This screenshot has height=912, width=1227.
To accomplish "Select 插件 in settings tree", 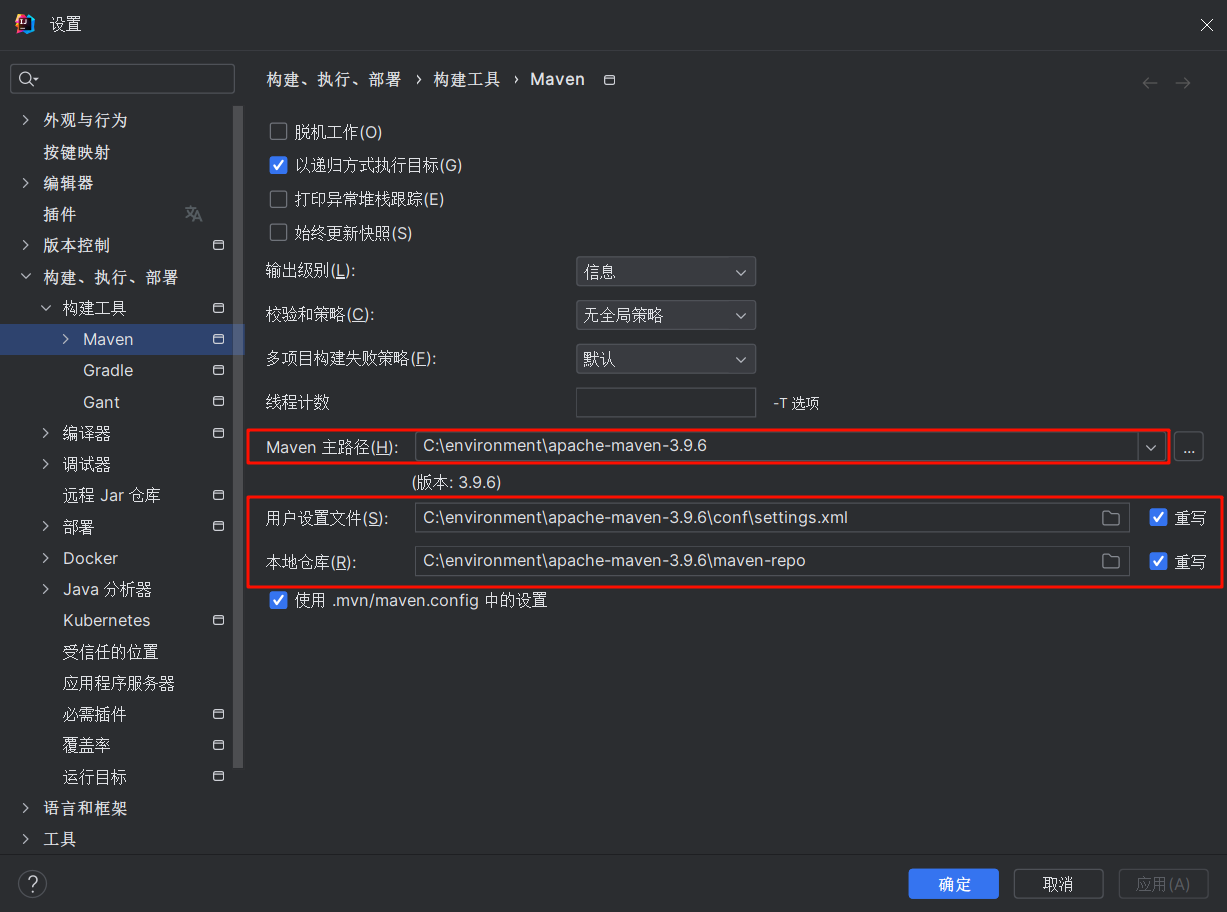I will [60, 214].
